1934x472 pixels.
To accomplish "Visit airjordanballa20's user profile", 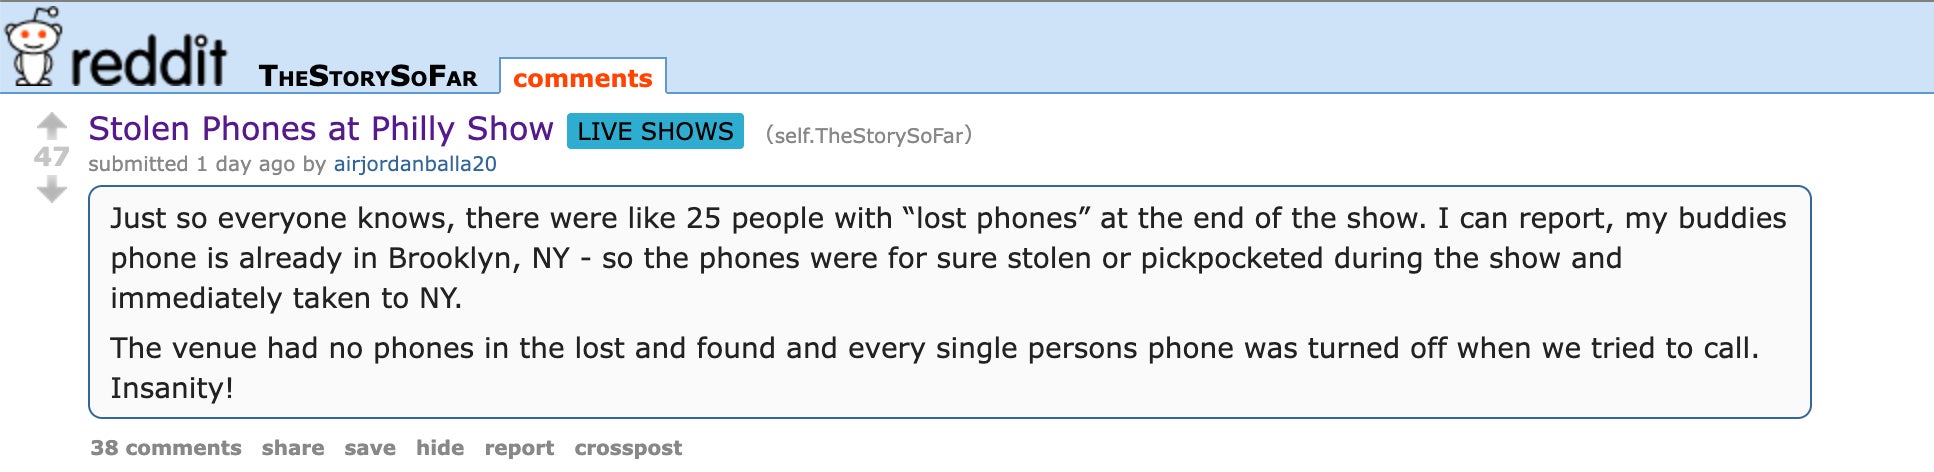I will pos(415,164).
